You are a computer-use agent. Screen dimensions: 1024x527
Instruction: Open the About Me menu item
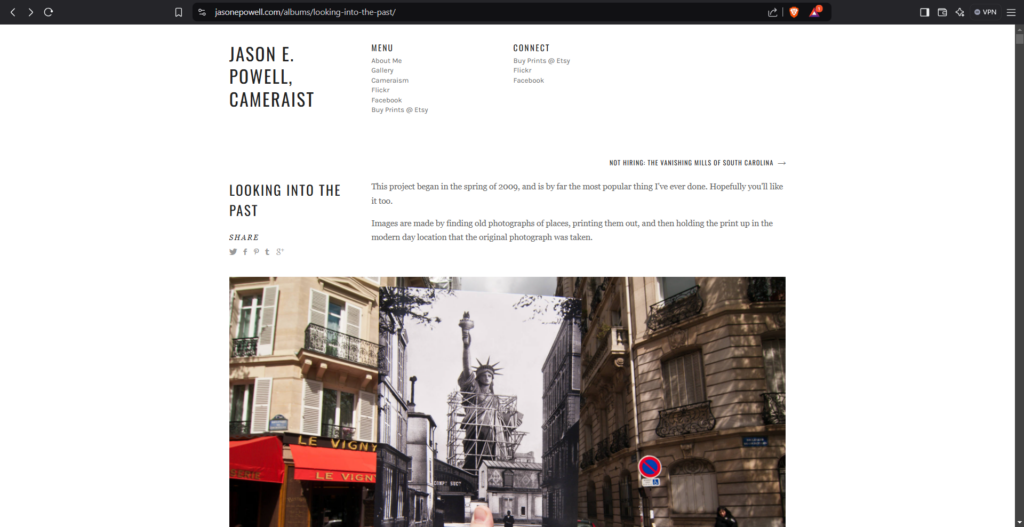tap(386, 61)
